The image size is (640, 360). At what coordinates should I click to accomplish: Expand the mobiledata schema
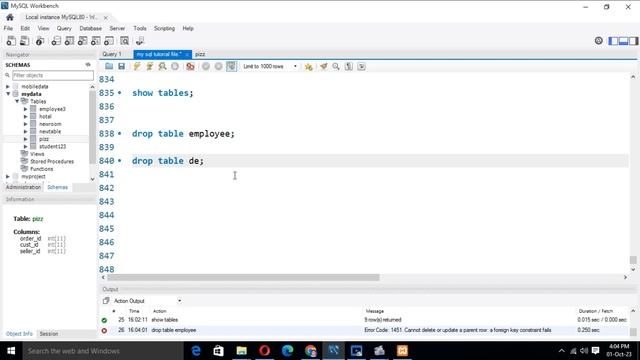click(x=8, y=87)
